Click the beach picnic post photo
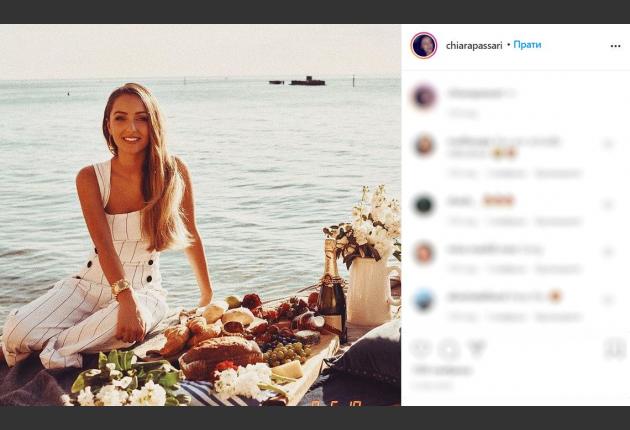 (200, 215)
